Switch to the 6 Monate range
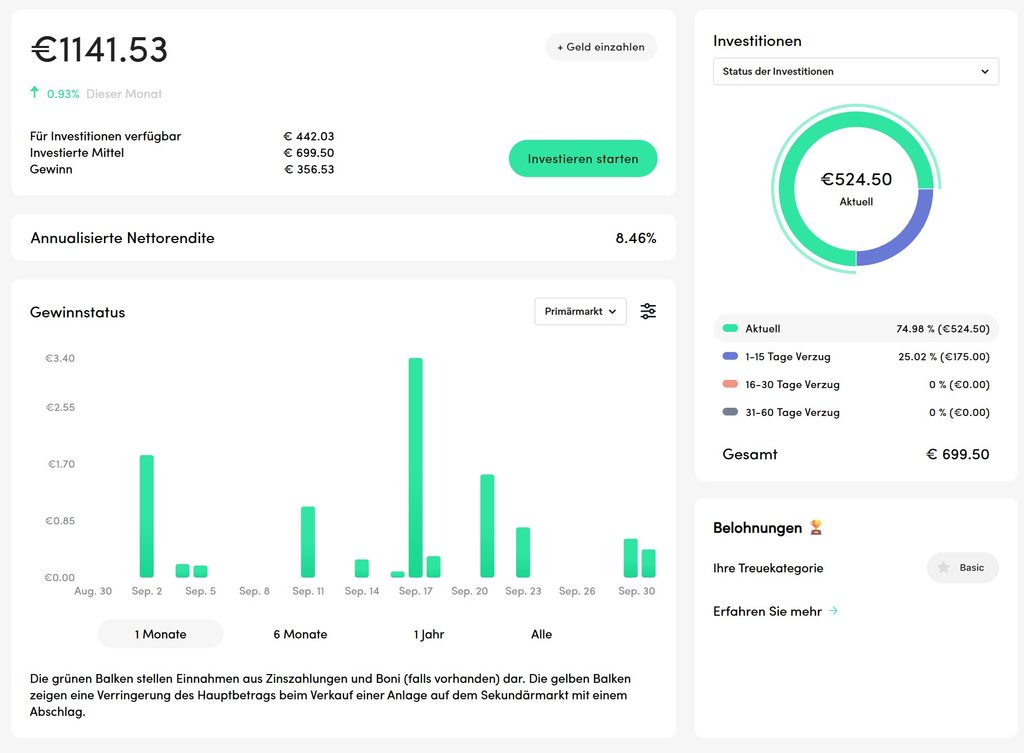 [x=300, y=634]
